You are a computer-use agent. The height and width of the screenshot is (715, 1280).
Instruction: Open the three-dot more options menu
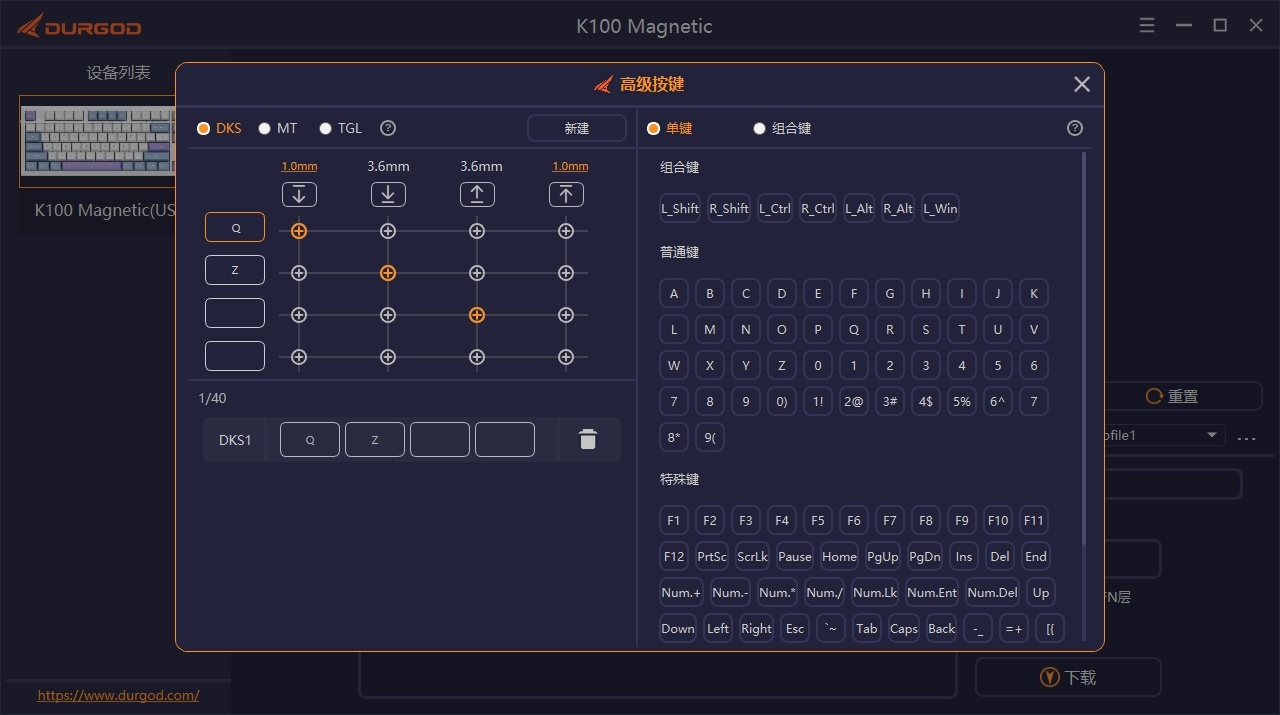click(x=1246, y=438)
